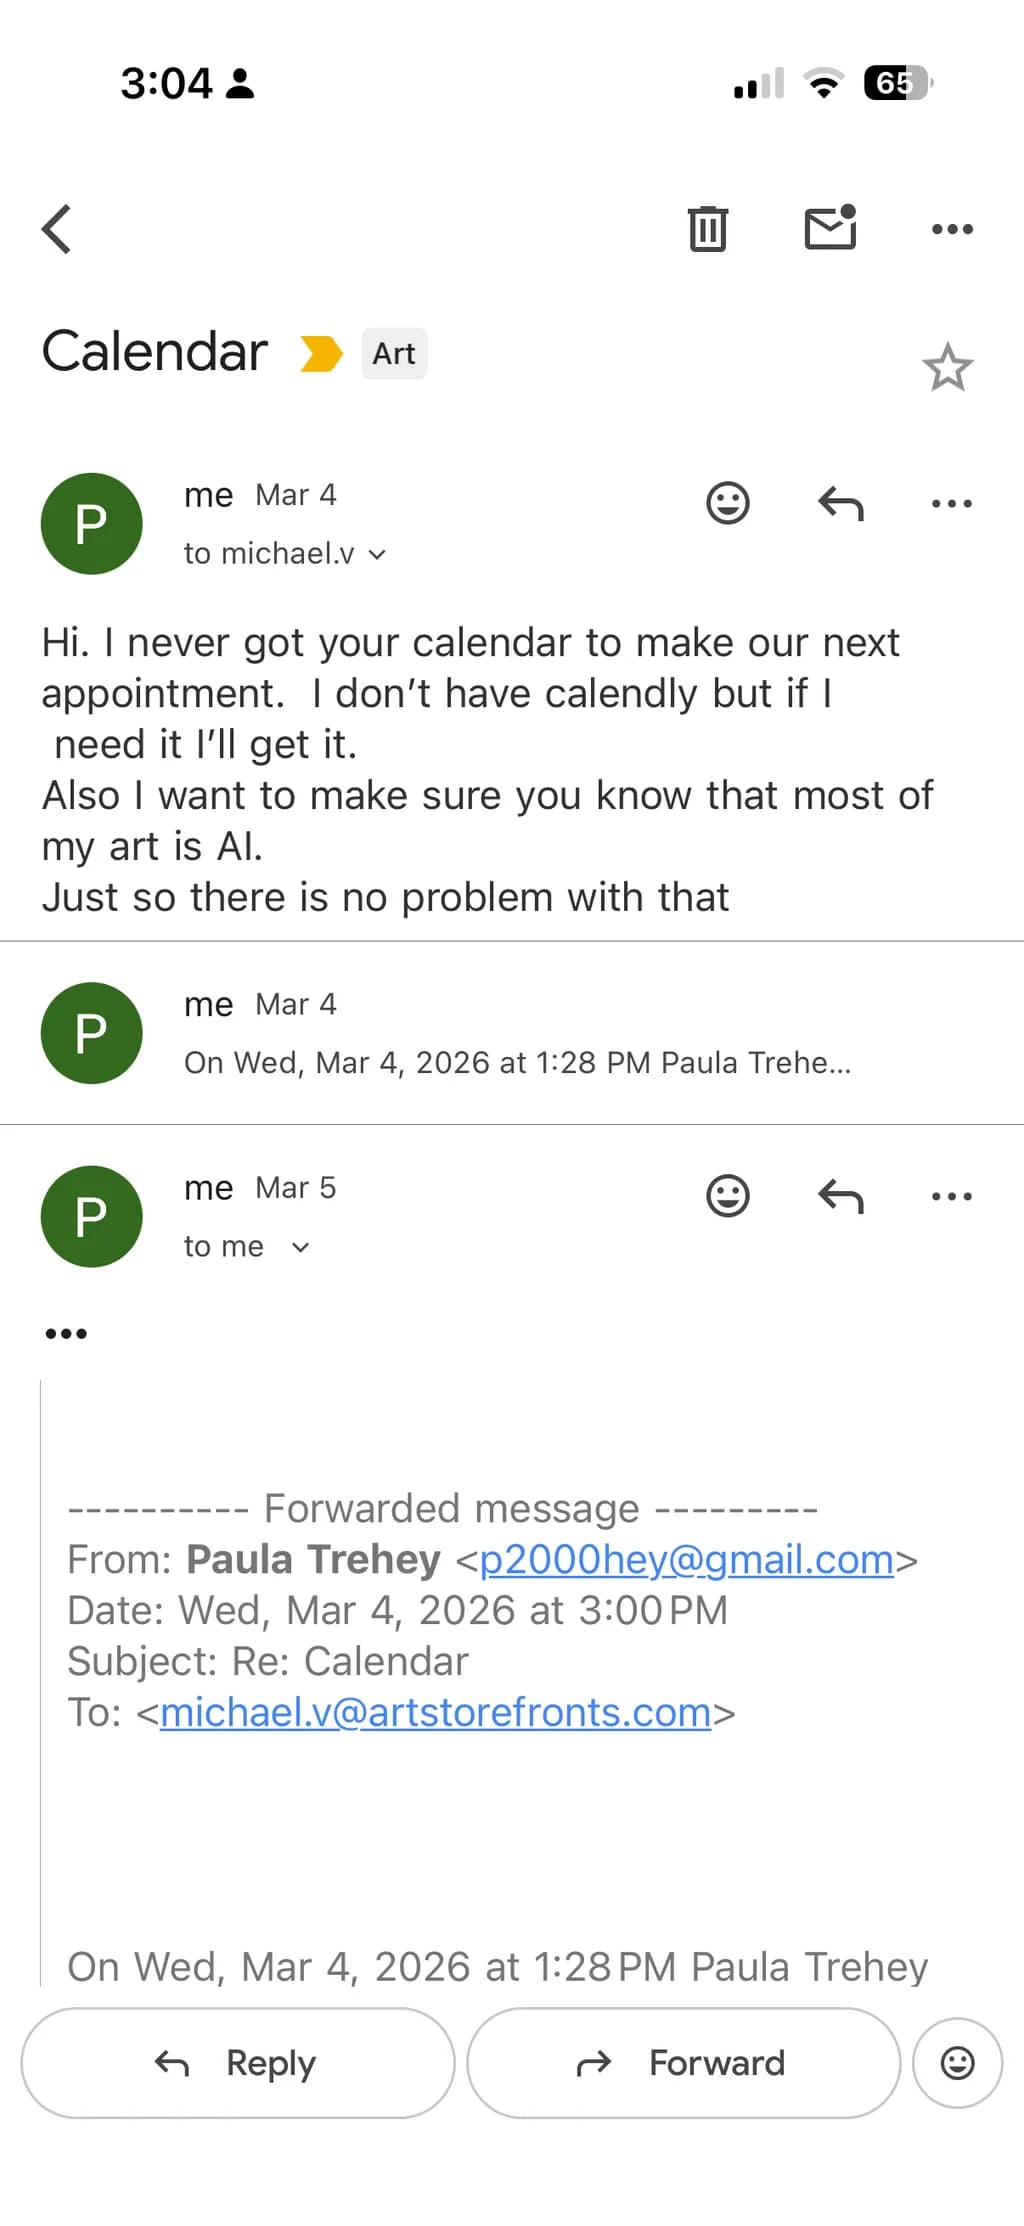1024x2226 pixels.
Task: Open p2000hey@gmail.com link
Action: tap(686, 1559)
